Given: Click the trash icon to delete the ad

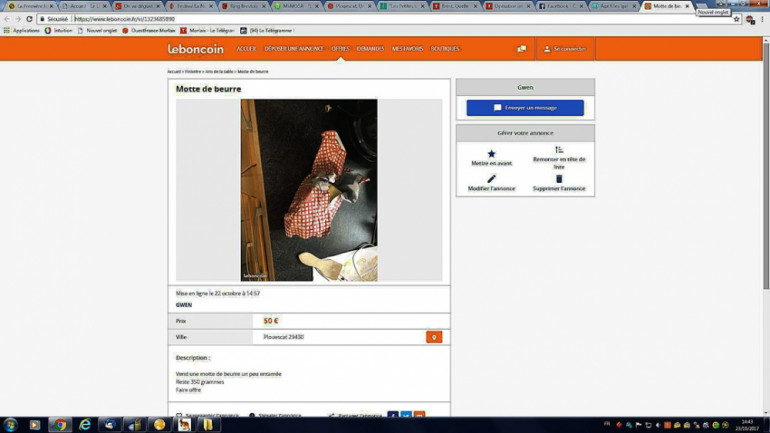Looking at the screenshot, I should click(x=559, y=179).
